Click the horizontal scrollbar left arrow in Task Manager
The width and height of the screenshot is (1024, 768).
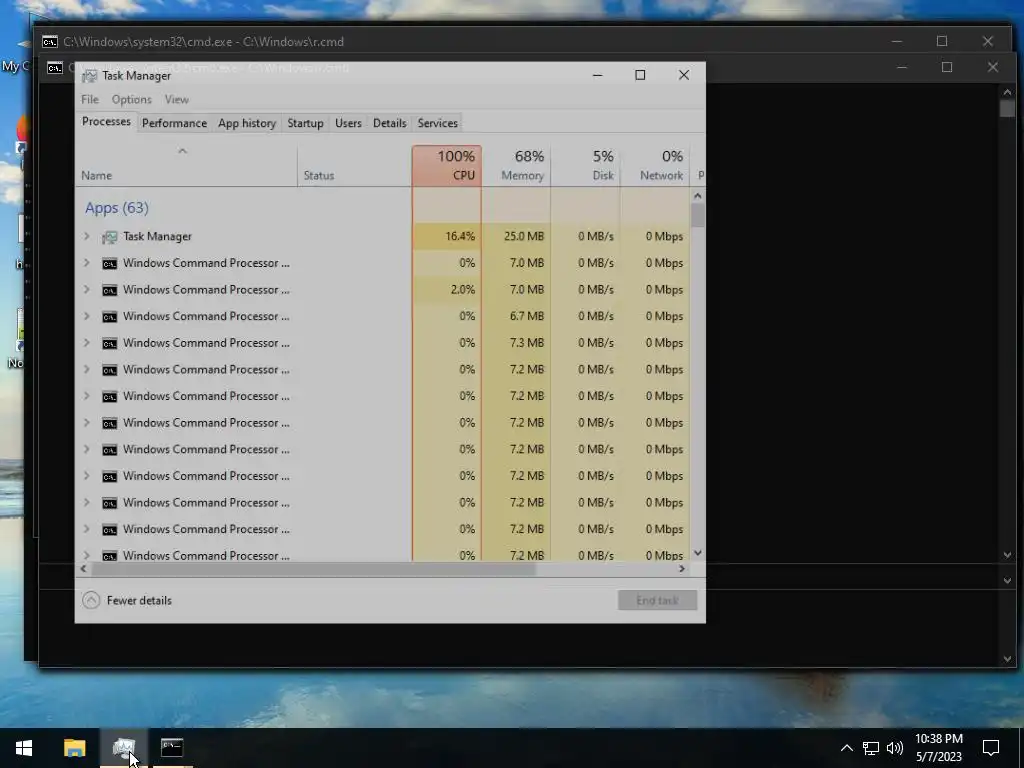click(x=83, y=569)
